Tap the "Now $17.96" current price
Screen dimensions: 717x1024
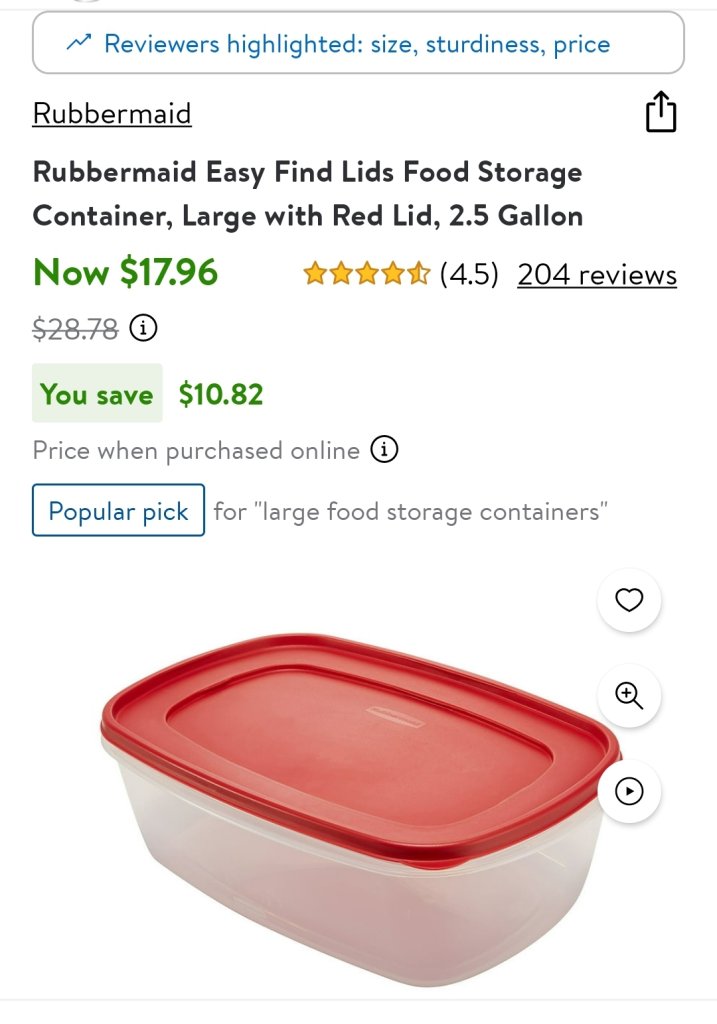coord(126,272)
